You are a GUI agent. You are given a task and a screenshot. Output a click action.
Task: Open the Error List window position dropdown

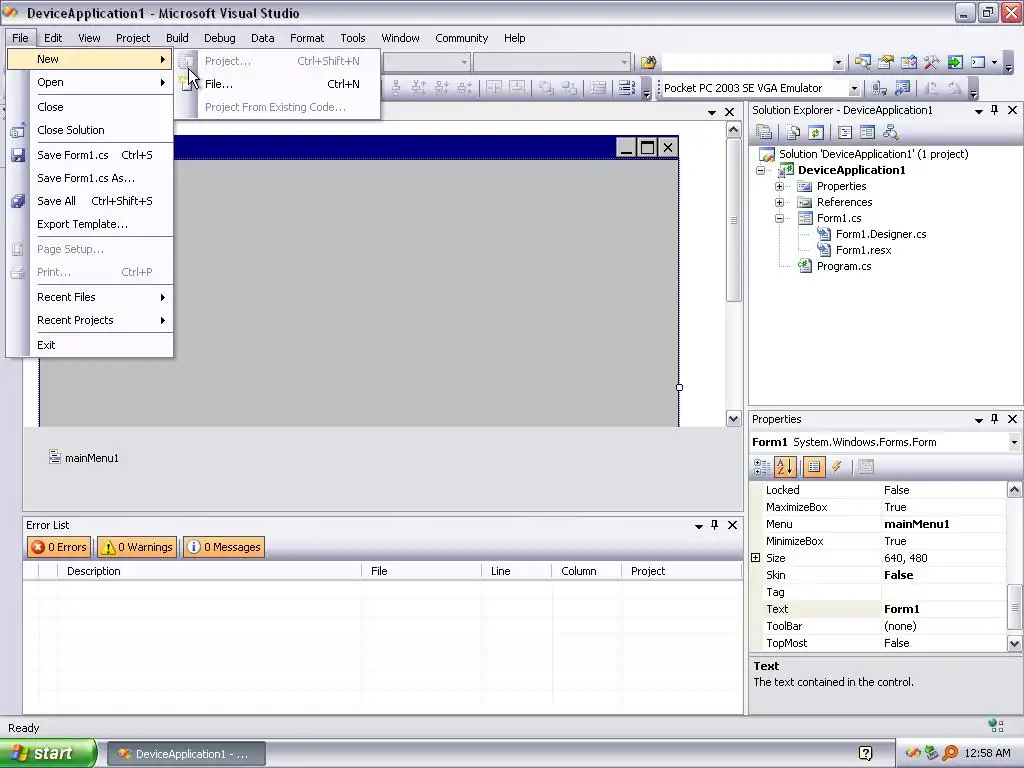tap(699, 526)
